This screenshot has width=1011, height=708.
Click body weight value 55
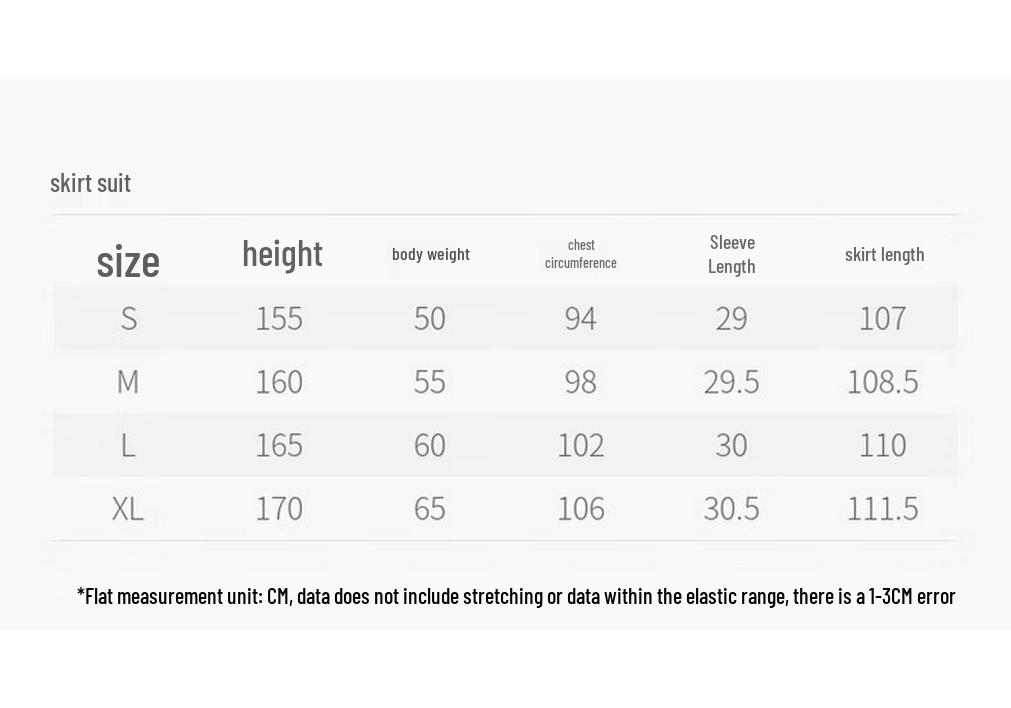point(429,382)
